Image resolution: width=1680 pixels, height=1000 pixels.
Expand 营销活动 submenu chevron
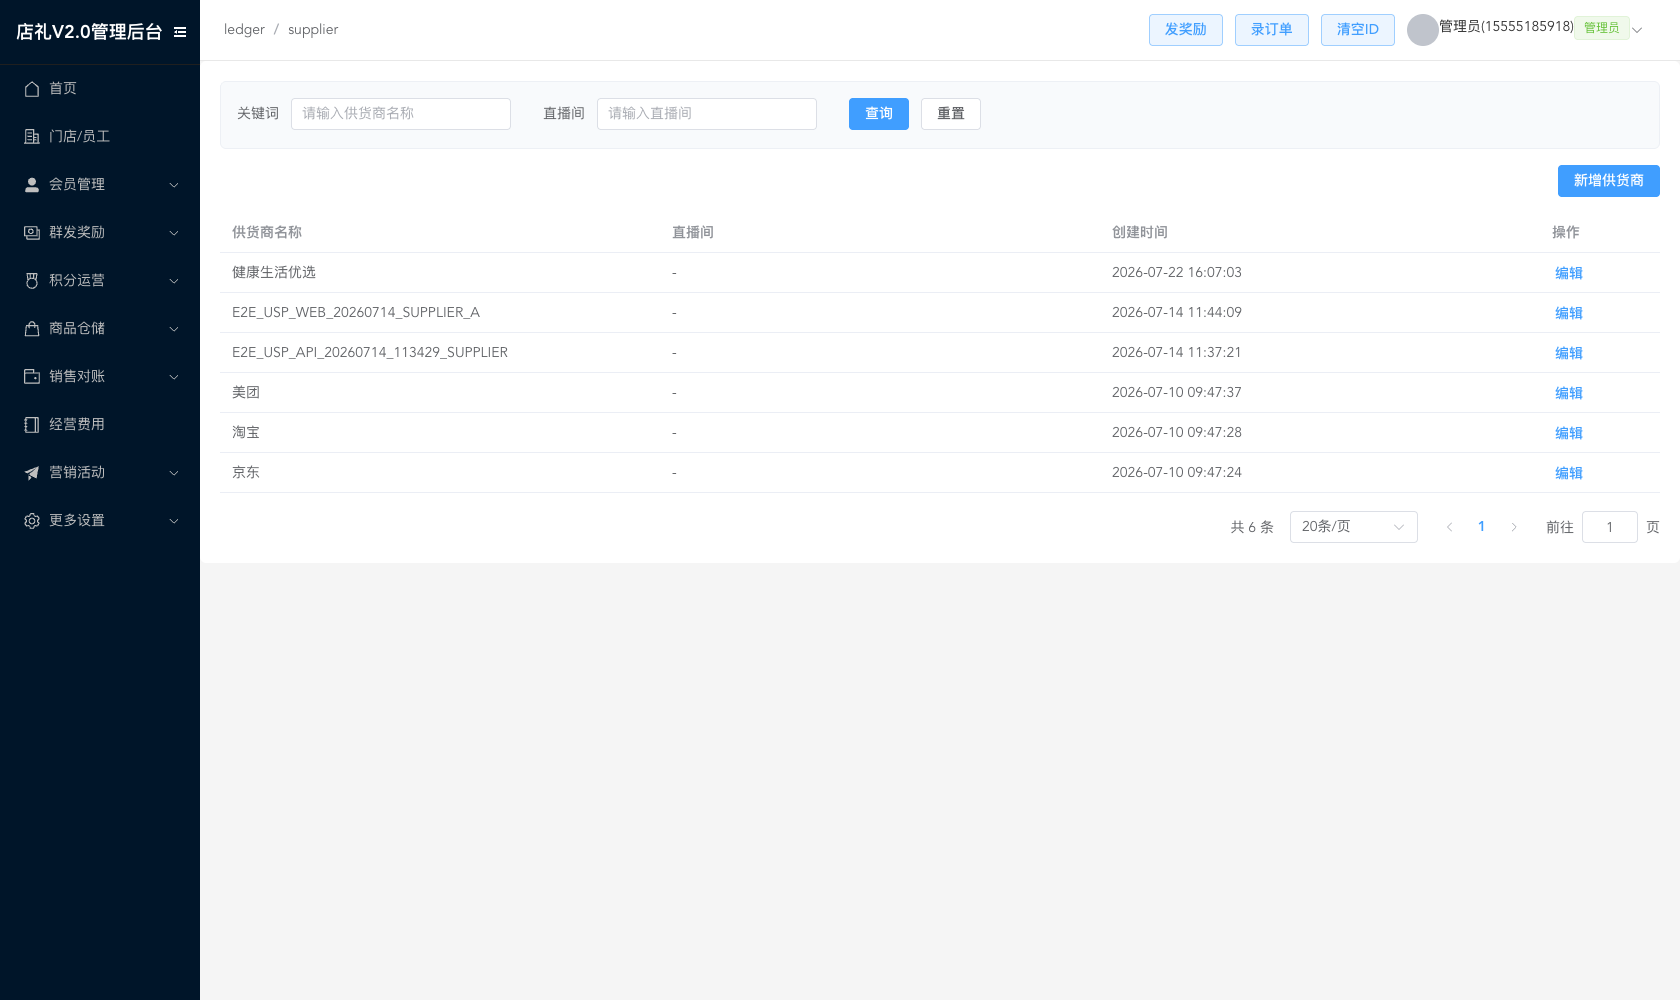coord(174,473)
